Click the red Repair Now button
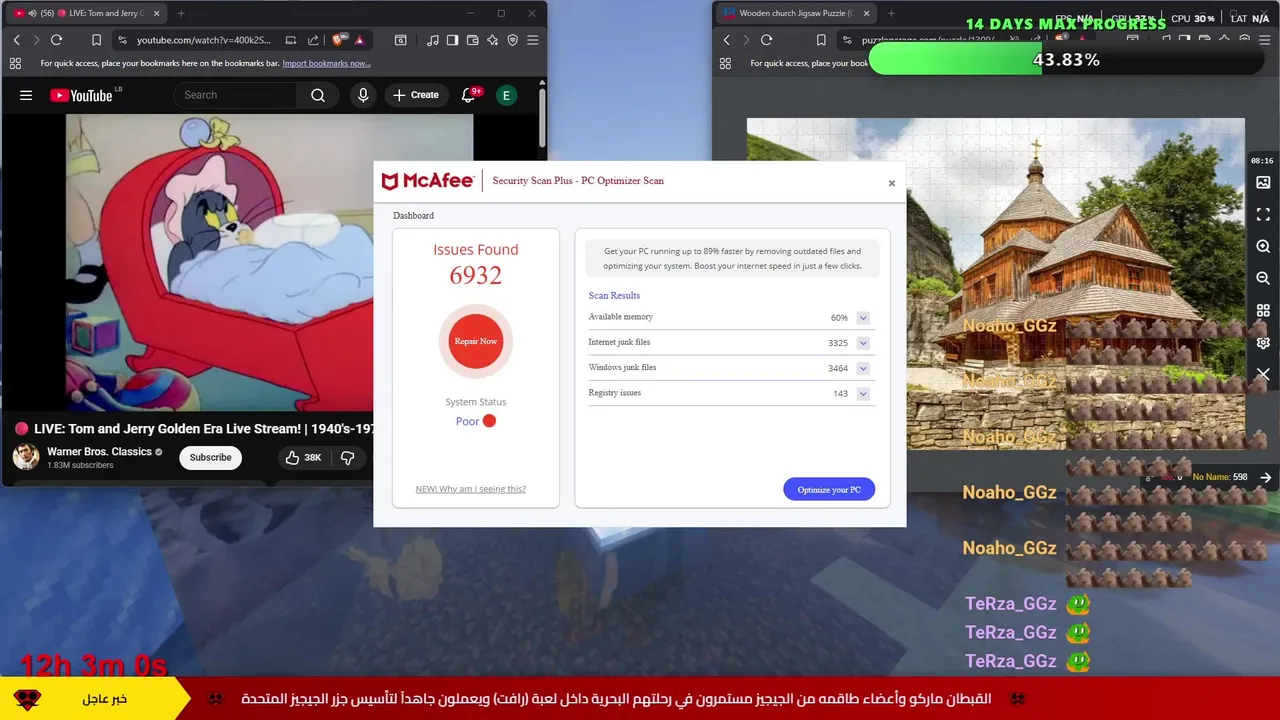Image resolution: width=1280 pixels, height=720 pixels. pos(476,341)
